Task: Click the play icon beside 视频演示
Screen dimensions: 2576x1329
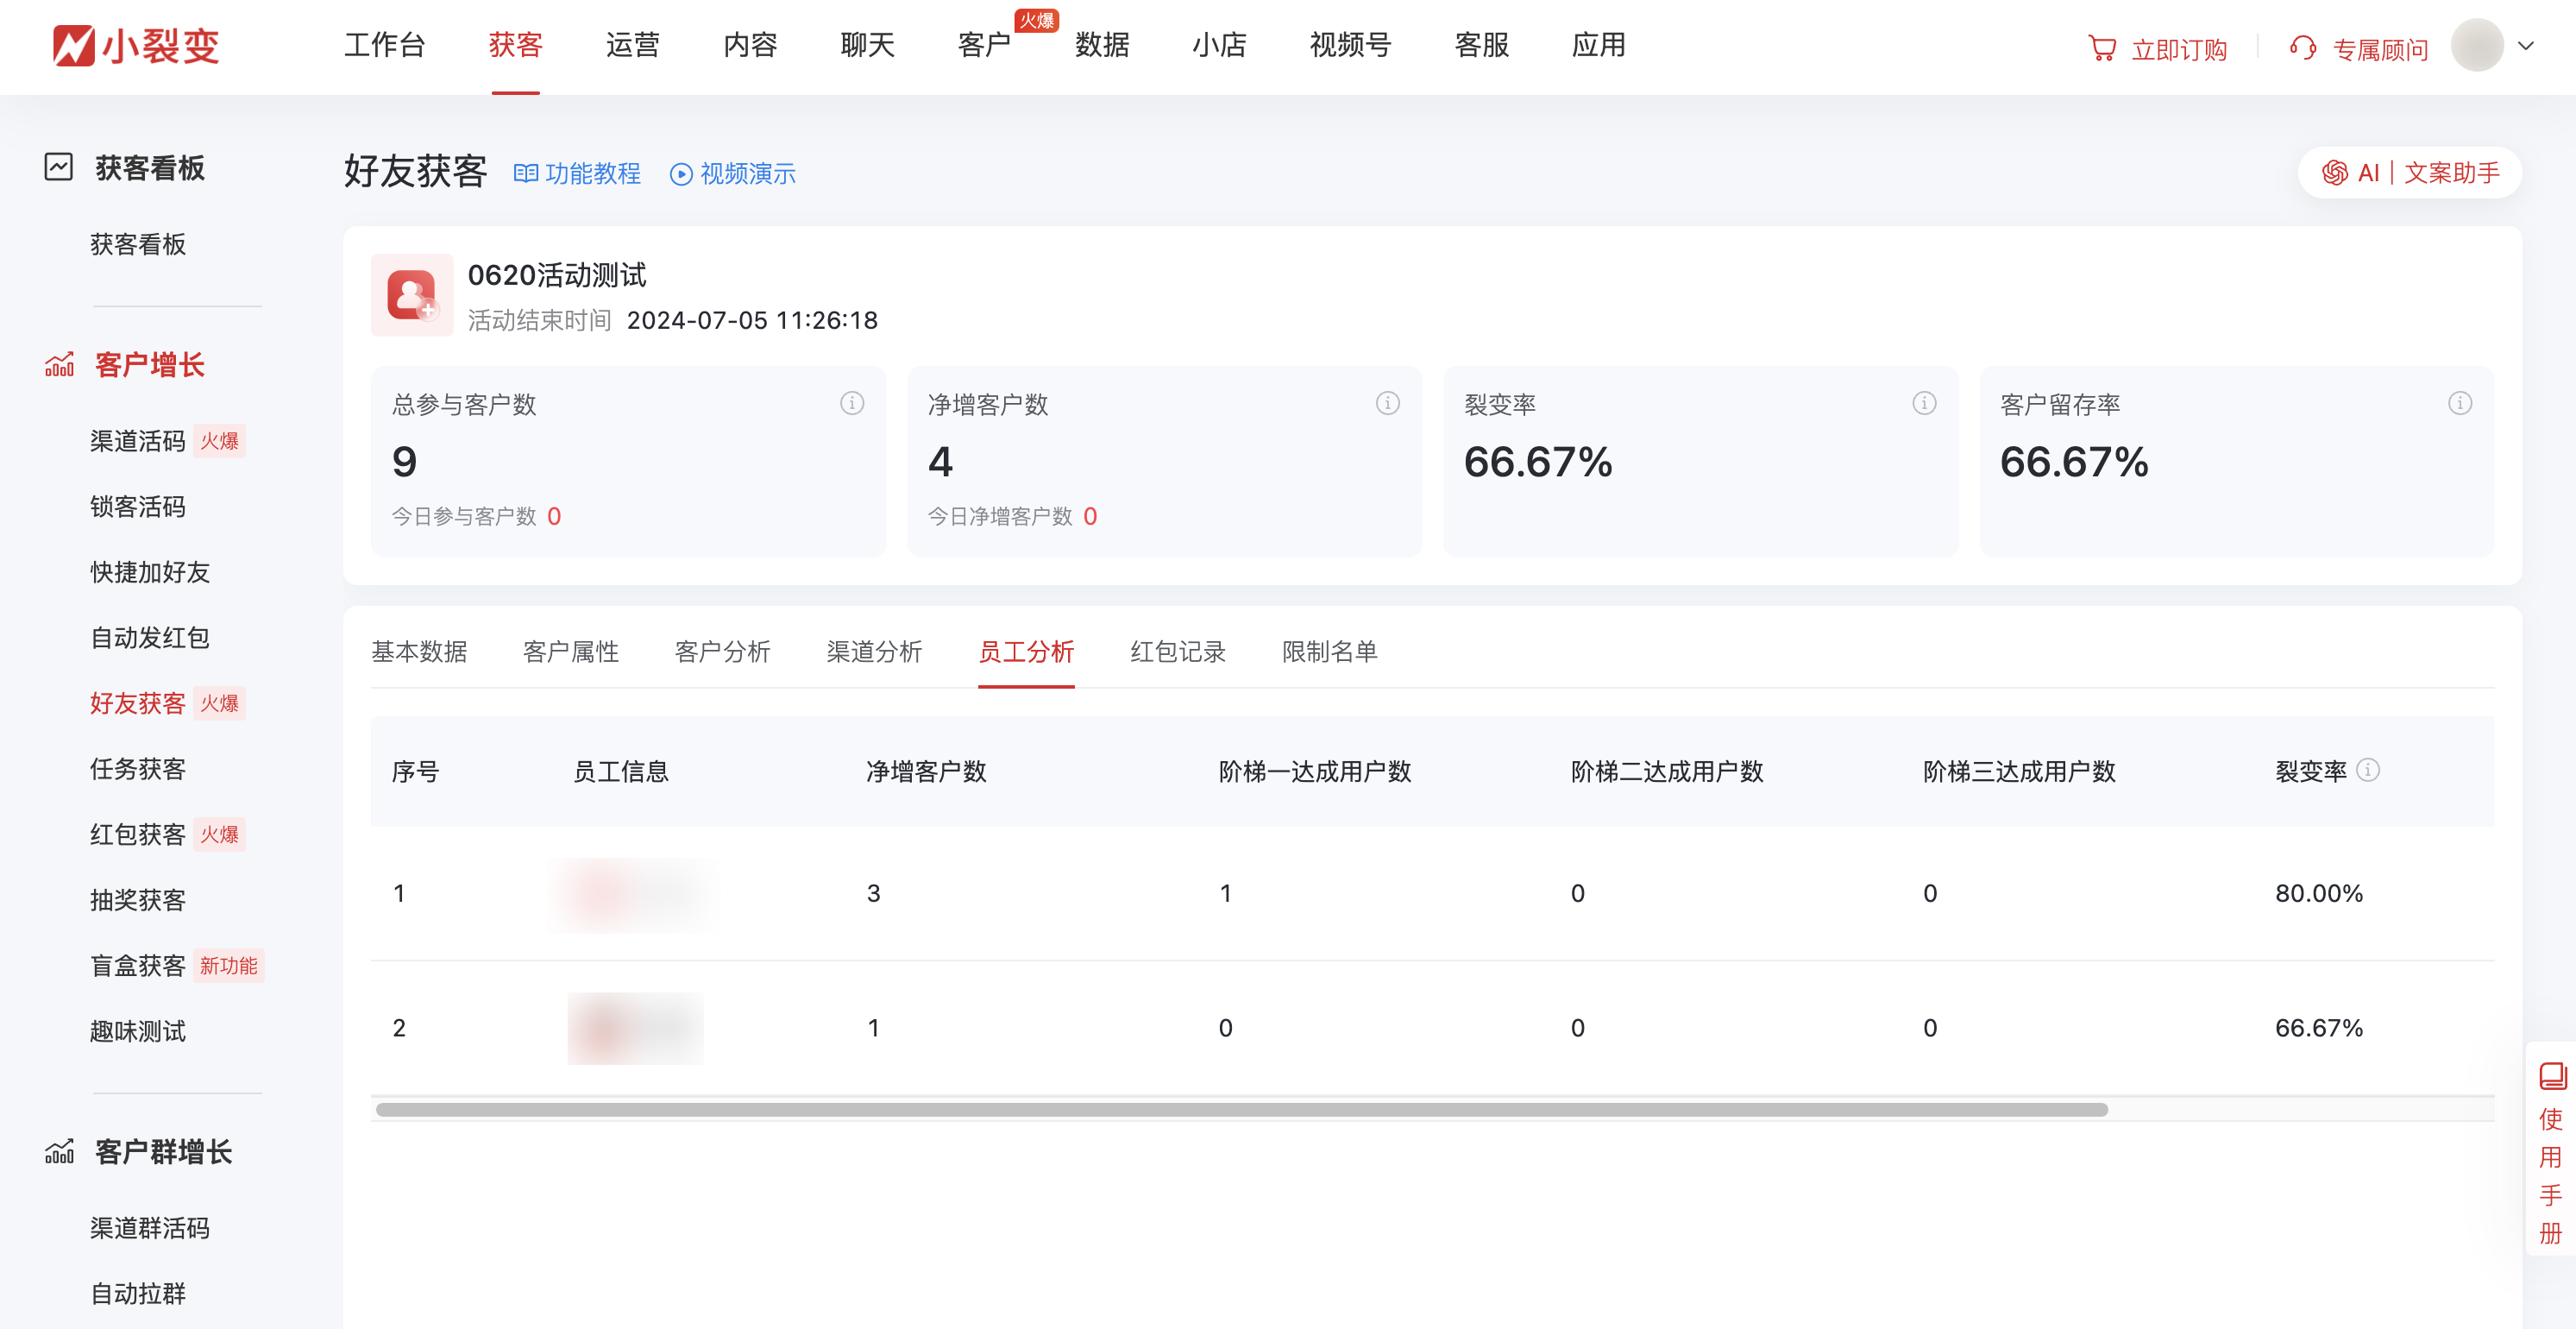Action: pos(680,173)
